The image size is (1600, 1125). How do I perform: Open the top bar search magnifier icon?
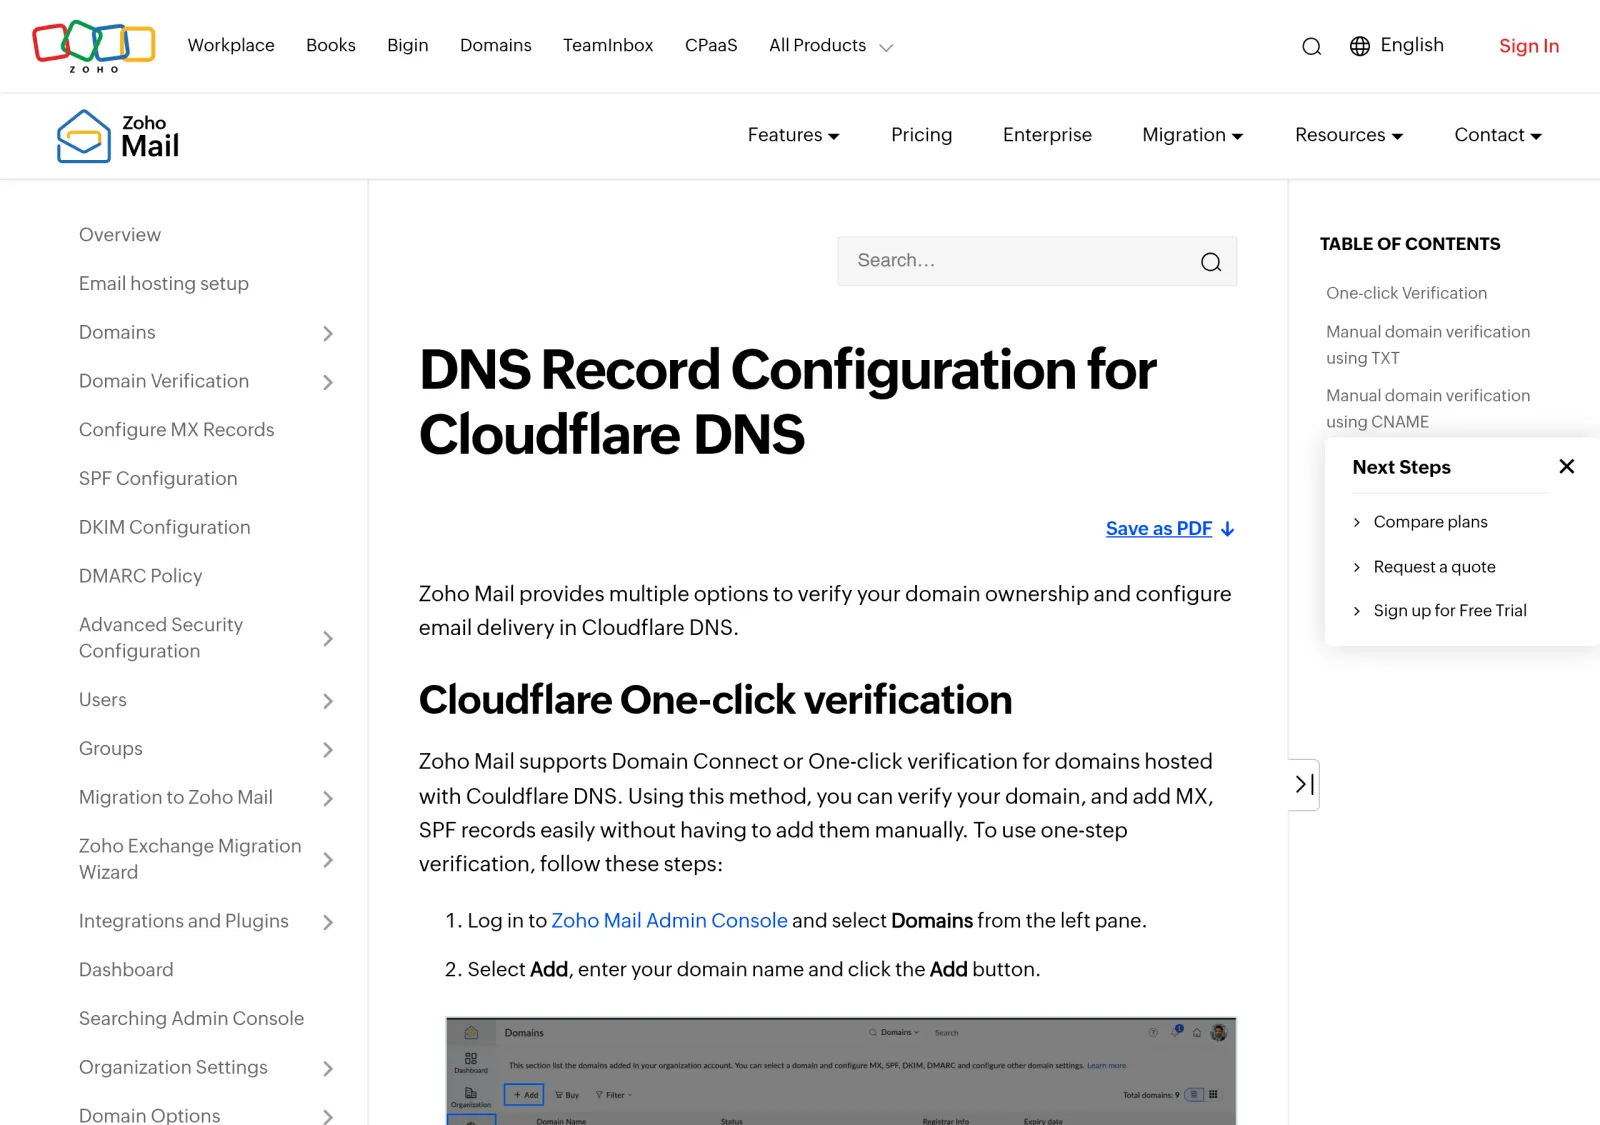[x=1311, y=46]
